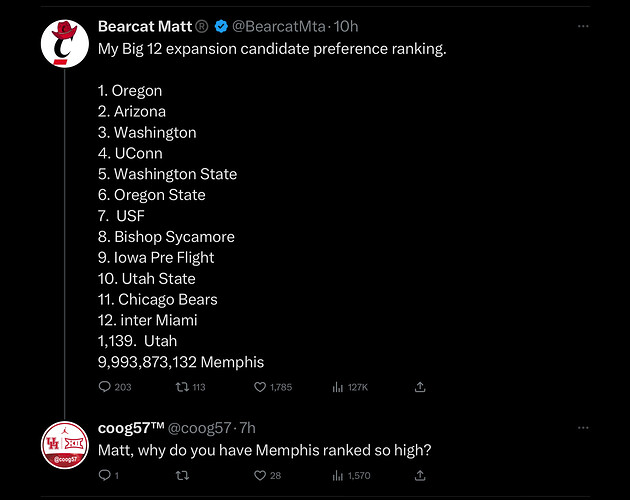The image size is (630, 500).
Task: Share coog57's reply tweet
Action: click(420, 475)
